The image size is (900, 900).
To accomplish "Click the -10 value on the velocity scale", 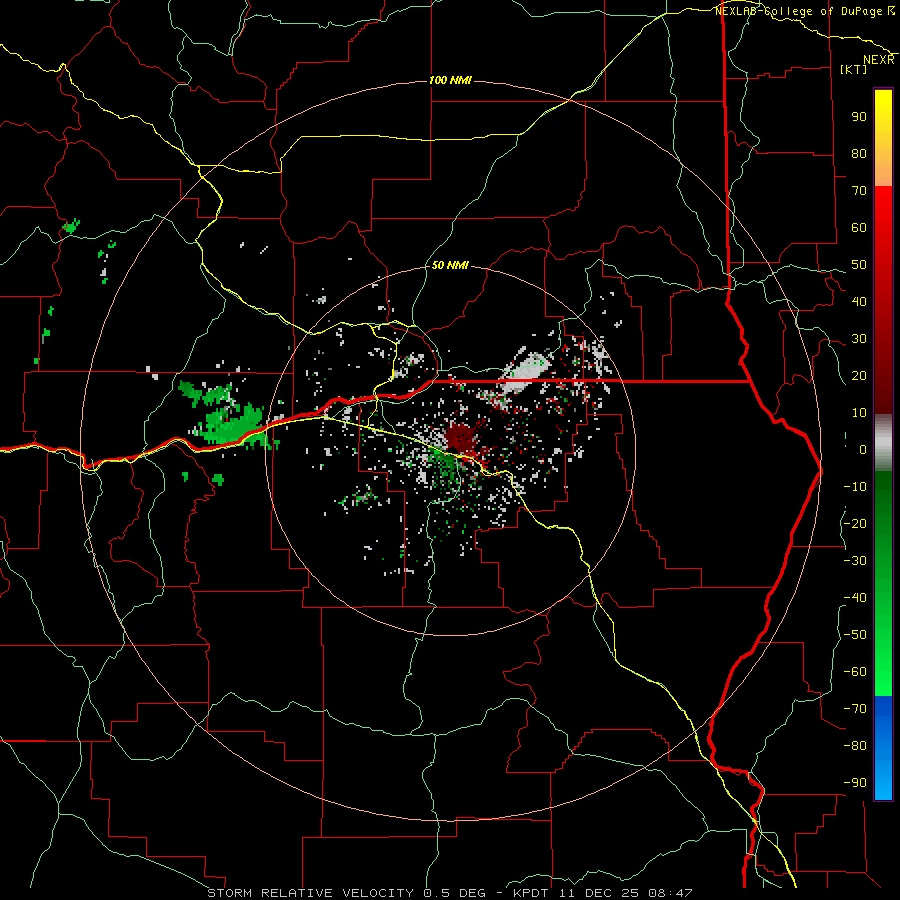I will [855, 487].
